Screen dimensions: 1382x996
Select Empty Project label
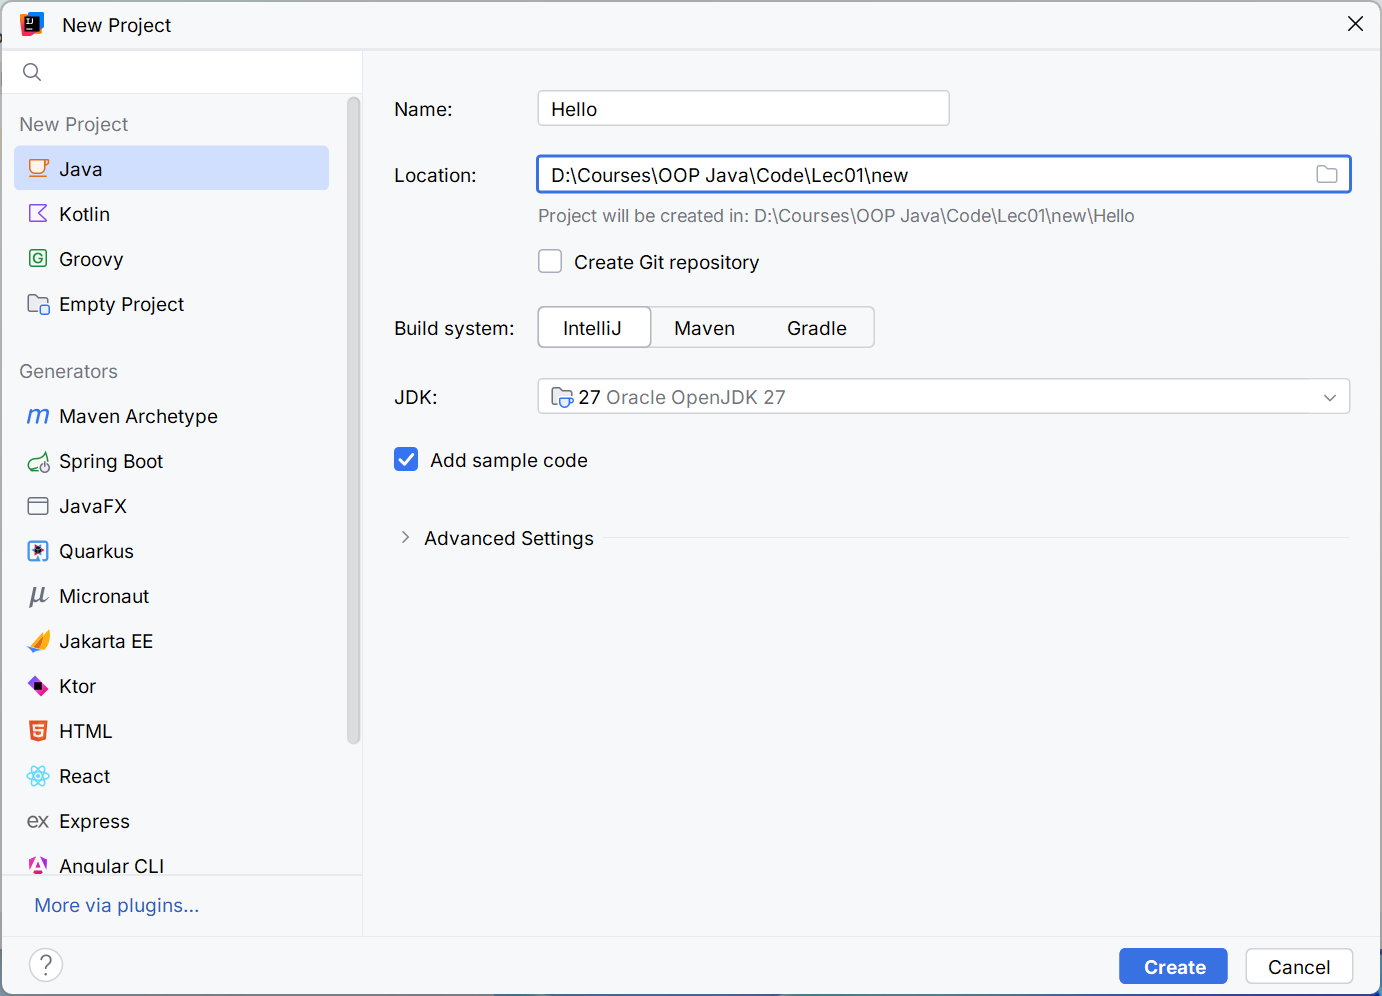[121, 304]
